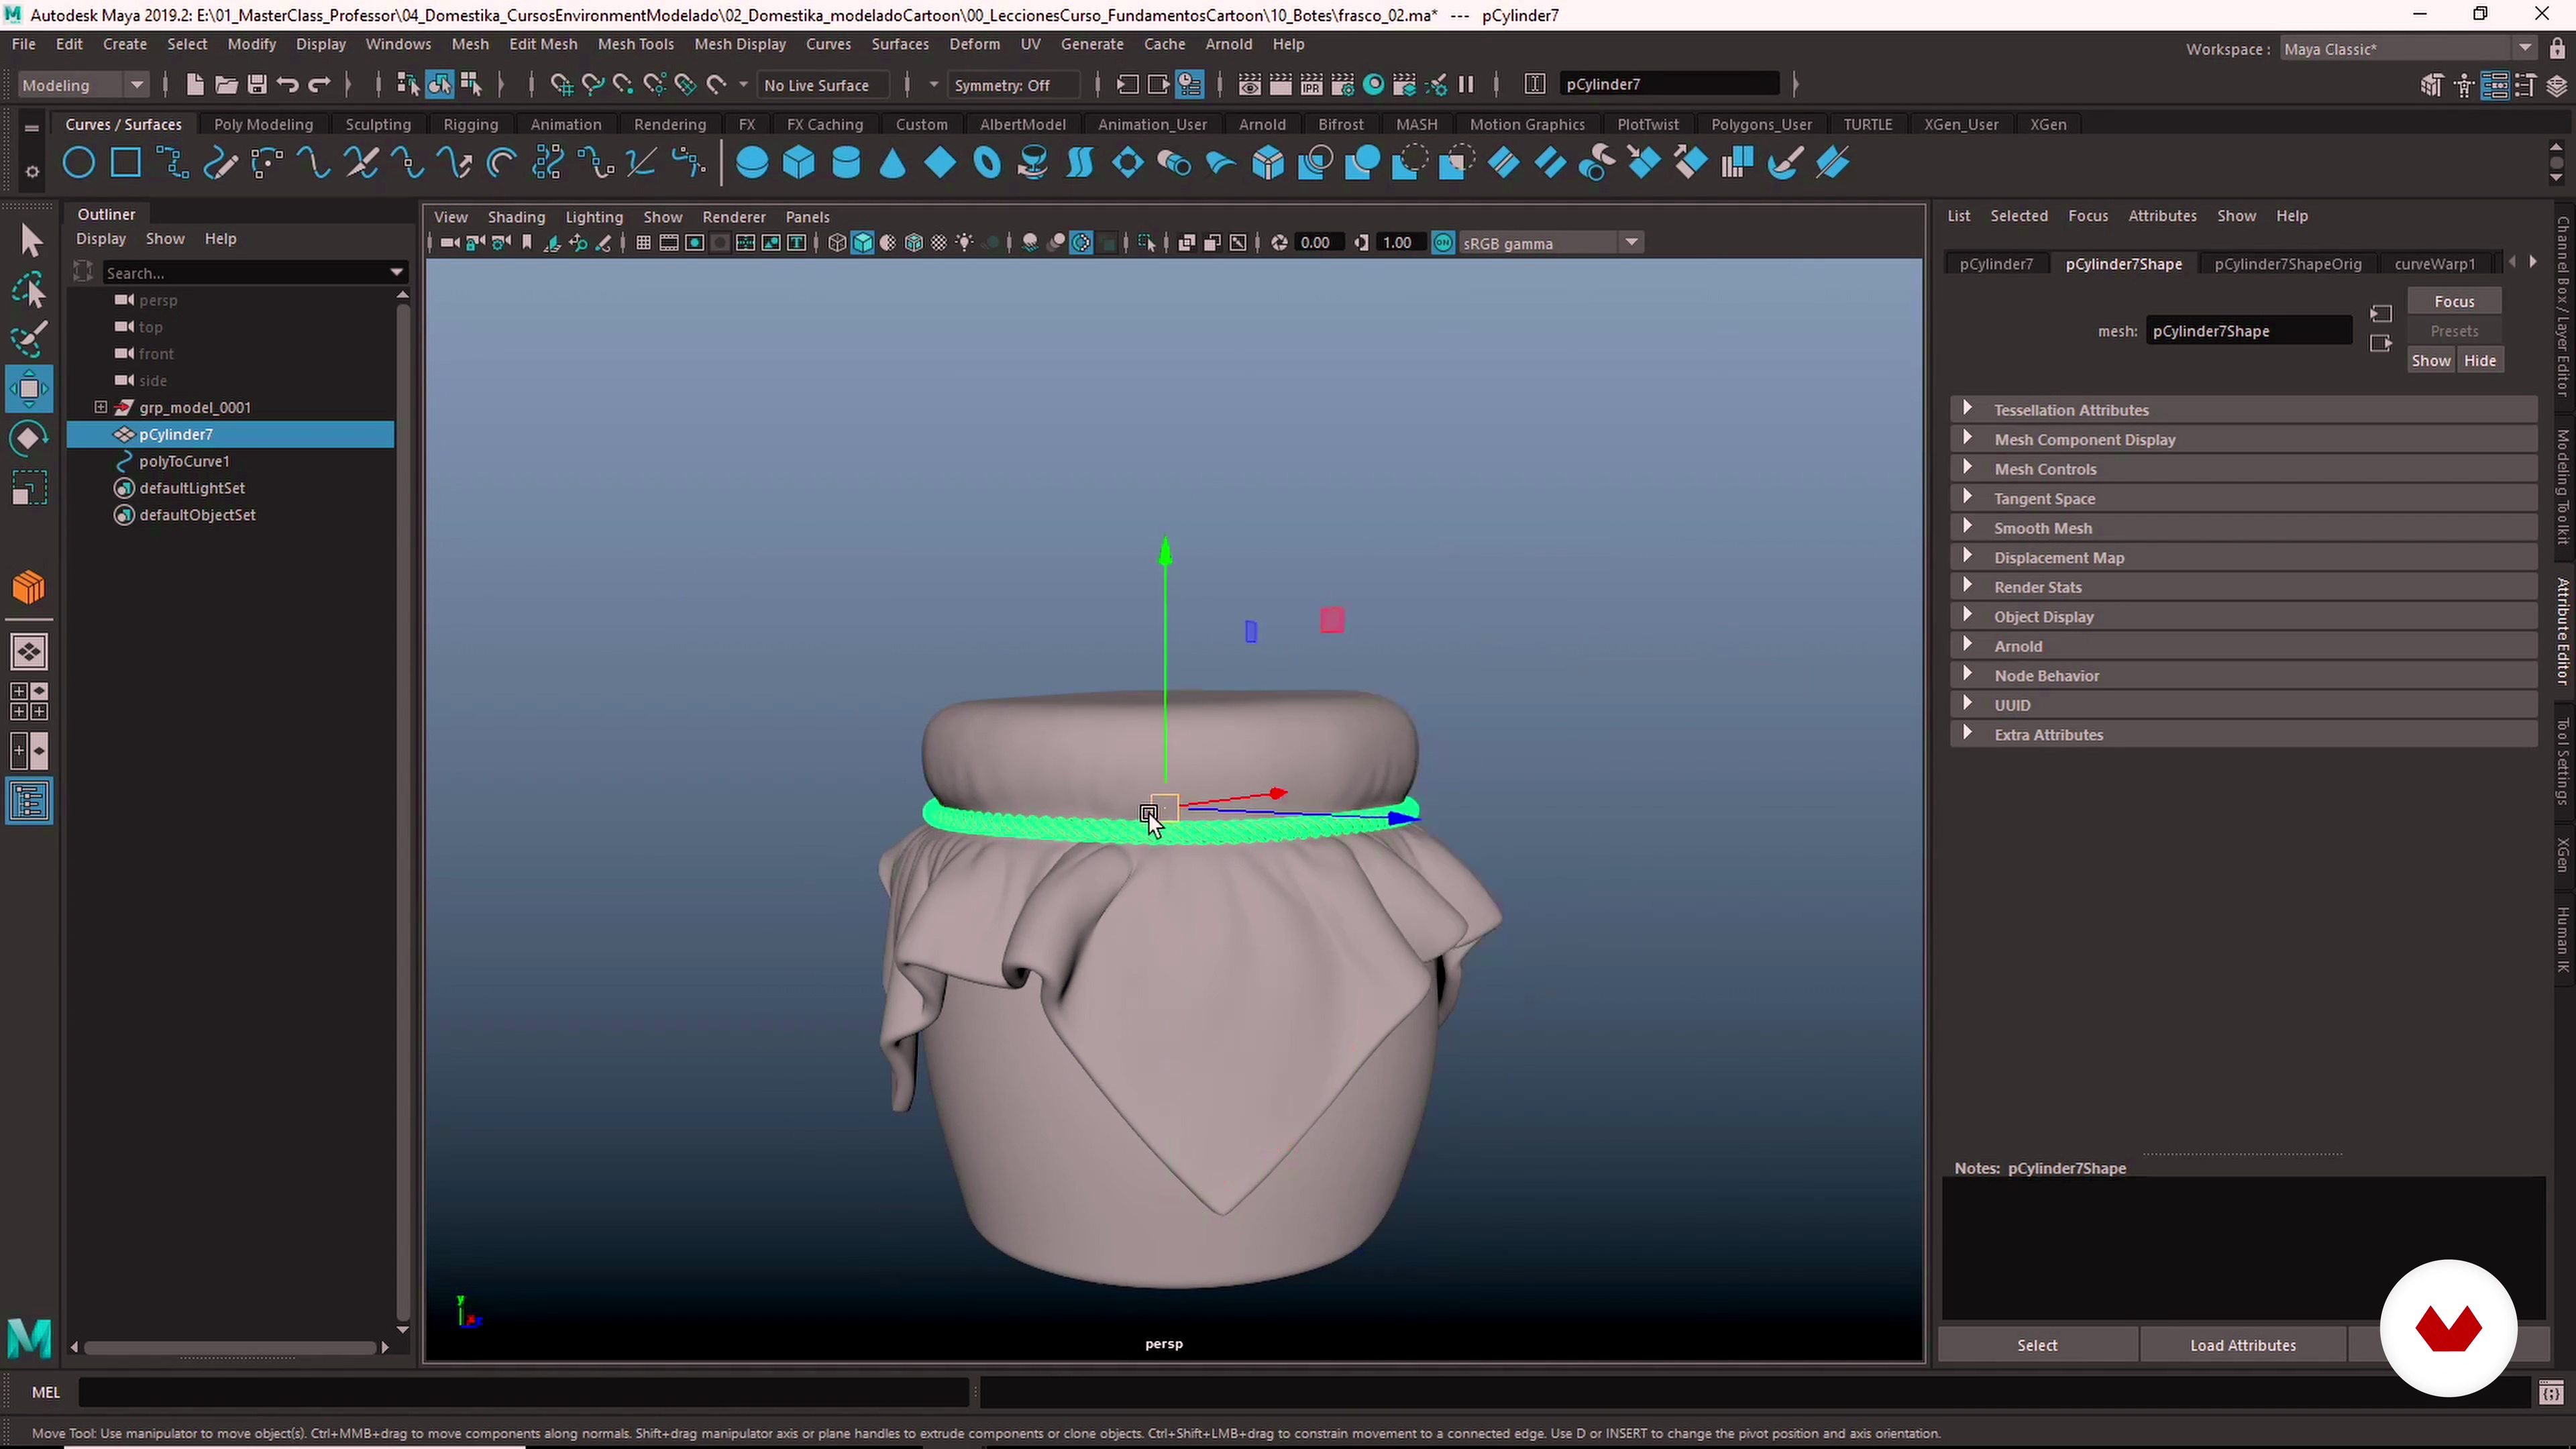The height and width of the screenshot is (1449, 2576).
Task: Toggle textured display in viewport
Action: tap(939, 243)
